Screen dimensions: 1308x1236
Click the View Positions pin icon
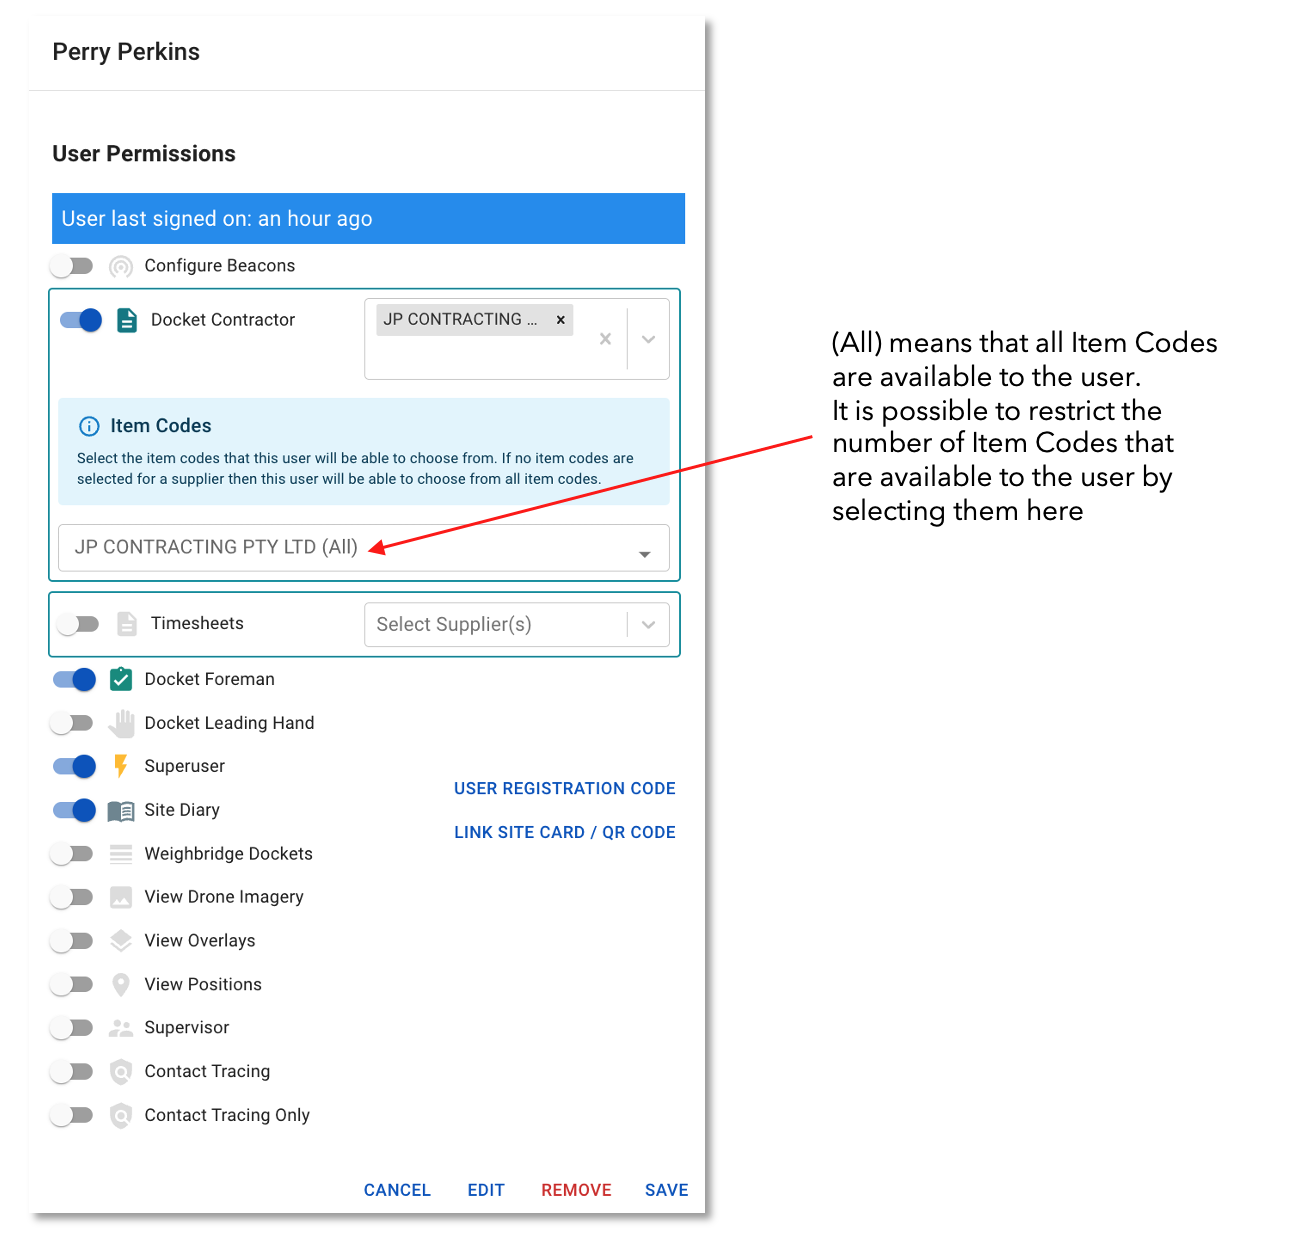click(120, 984)
